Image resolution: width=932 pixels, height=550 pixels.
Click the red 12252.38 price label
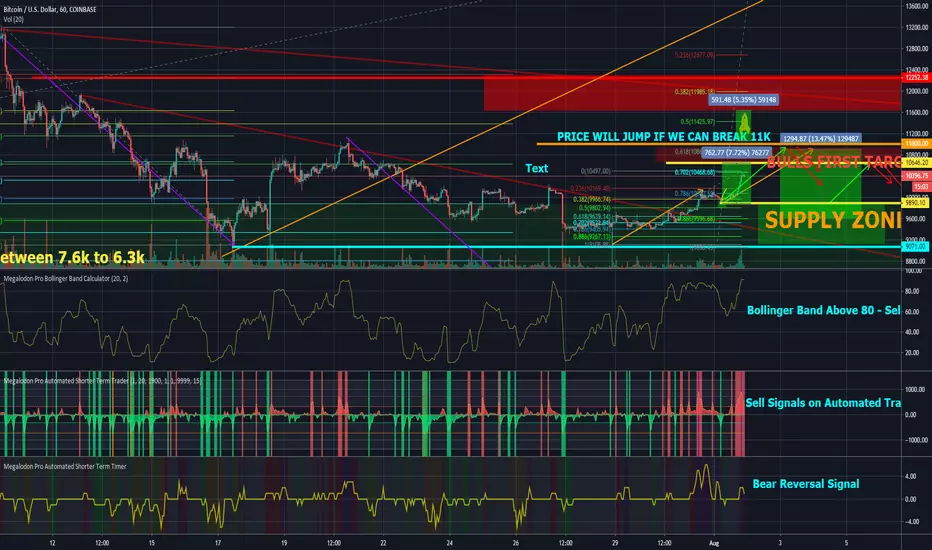point(916,77)
